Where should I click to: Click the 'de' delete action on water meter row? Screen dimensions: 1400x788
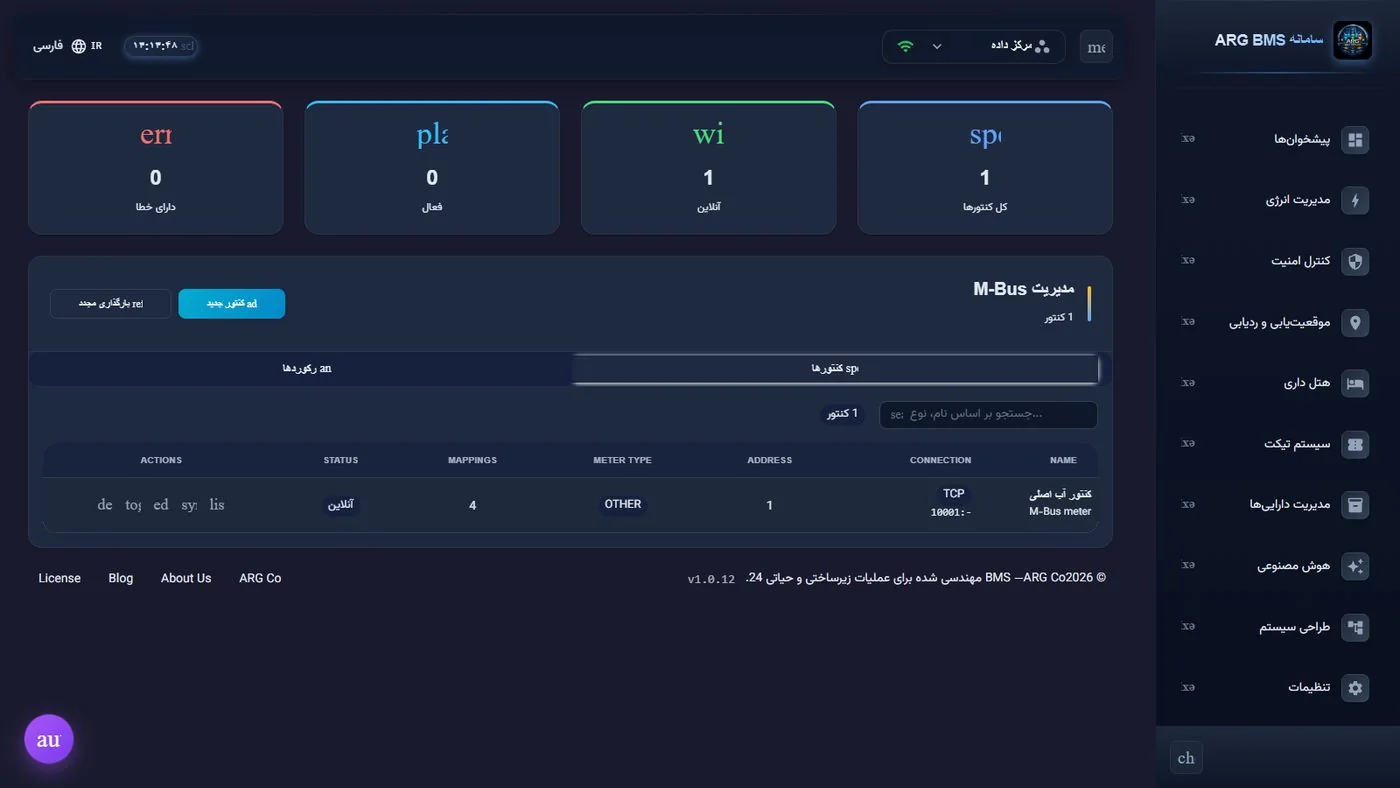(x=105, y=505)
